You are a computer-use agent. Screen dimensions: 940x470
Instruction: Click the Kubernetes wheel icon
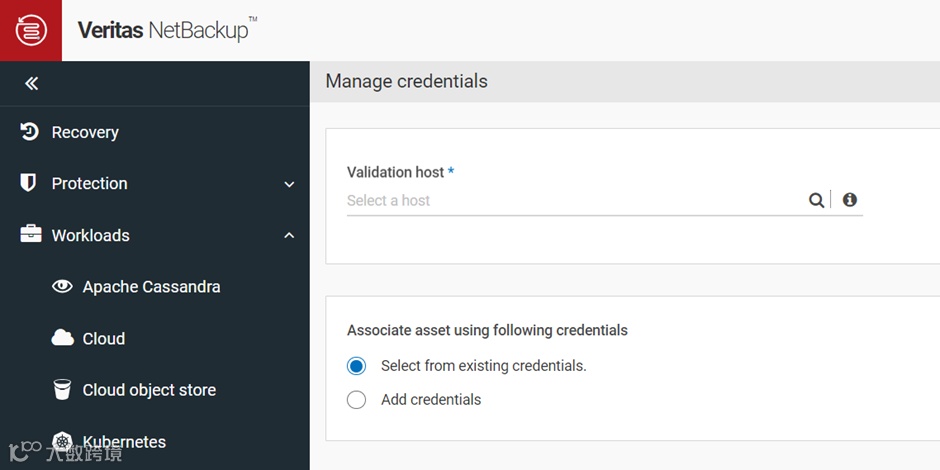(62, 442)
